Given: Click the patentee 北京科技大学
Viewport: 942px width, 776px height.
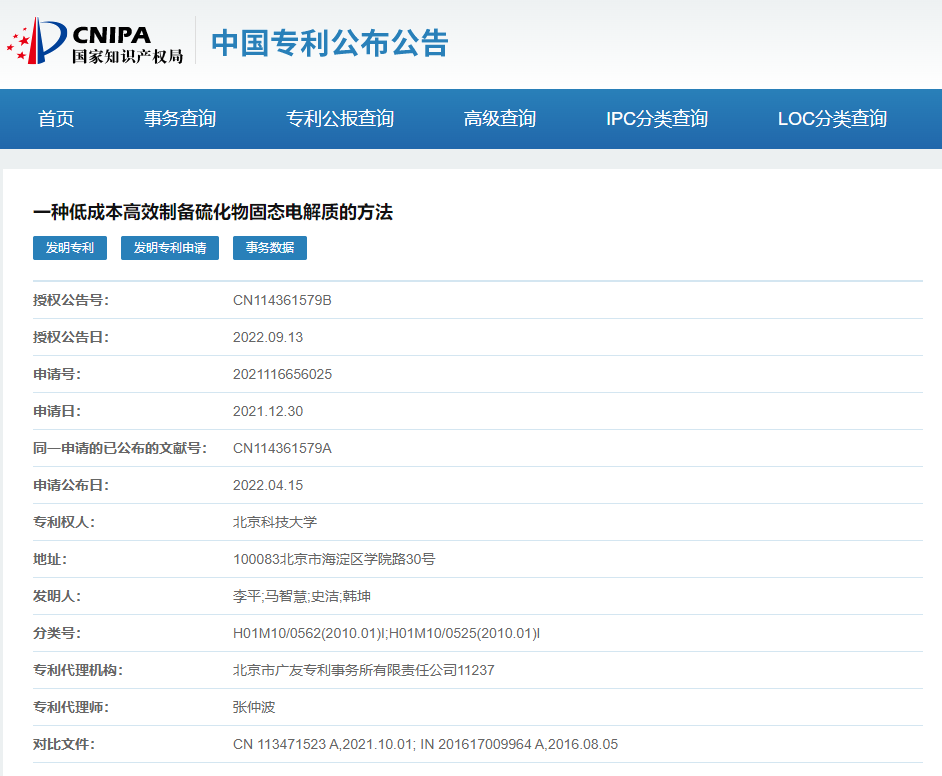Looking at the screenshot, I should 275,522.
